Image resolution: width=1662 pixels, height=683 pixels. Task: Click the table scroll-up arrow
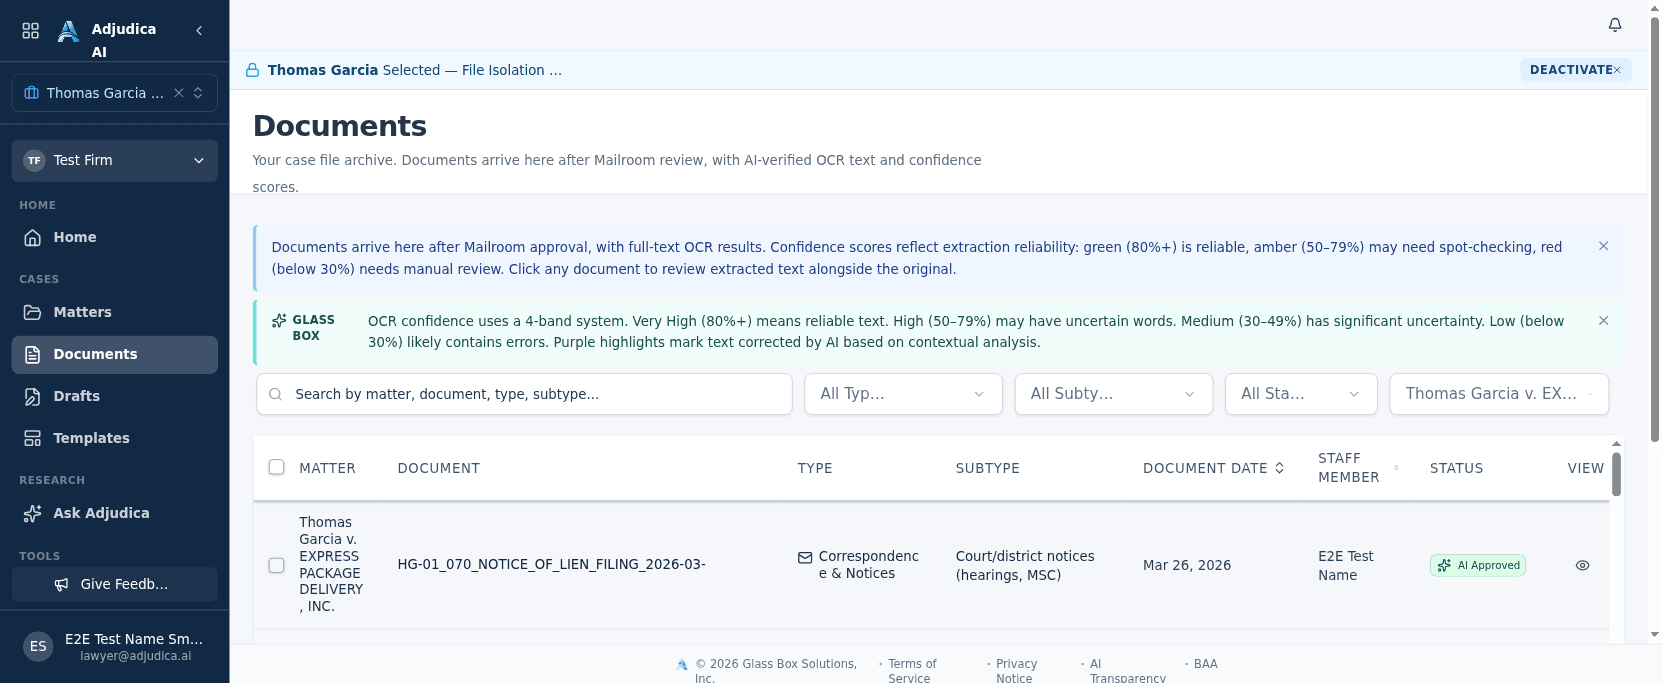1616,443
